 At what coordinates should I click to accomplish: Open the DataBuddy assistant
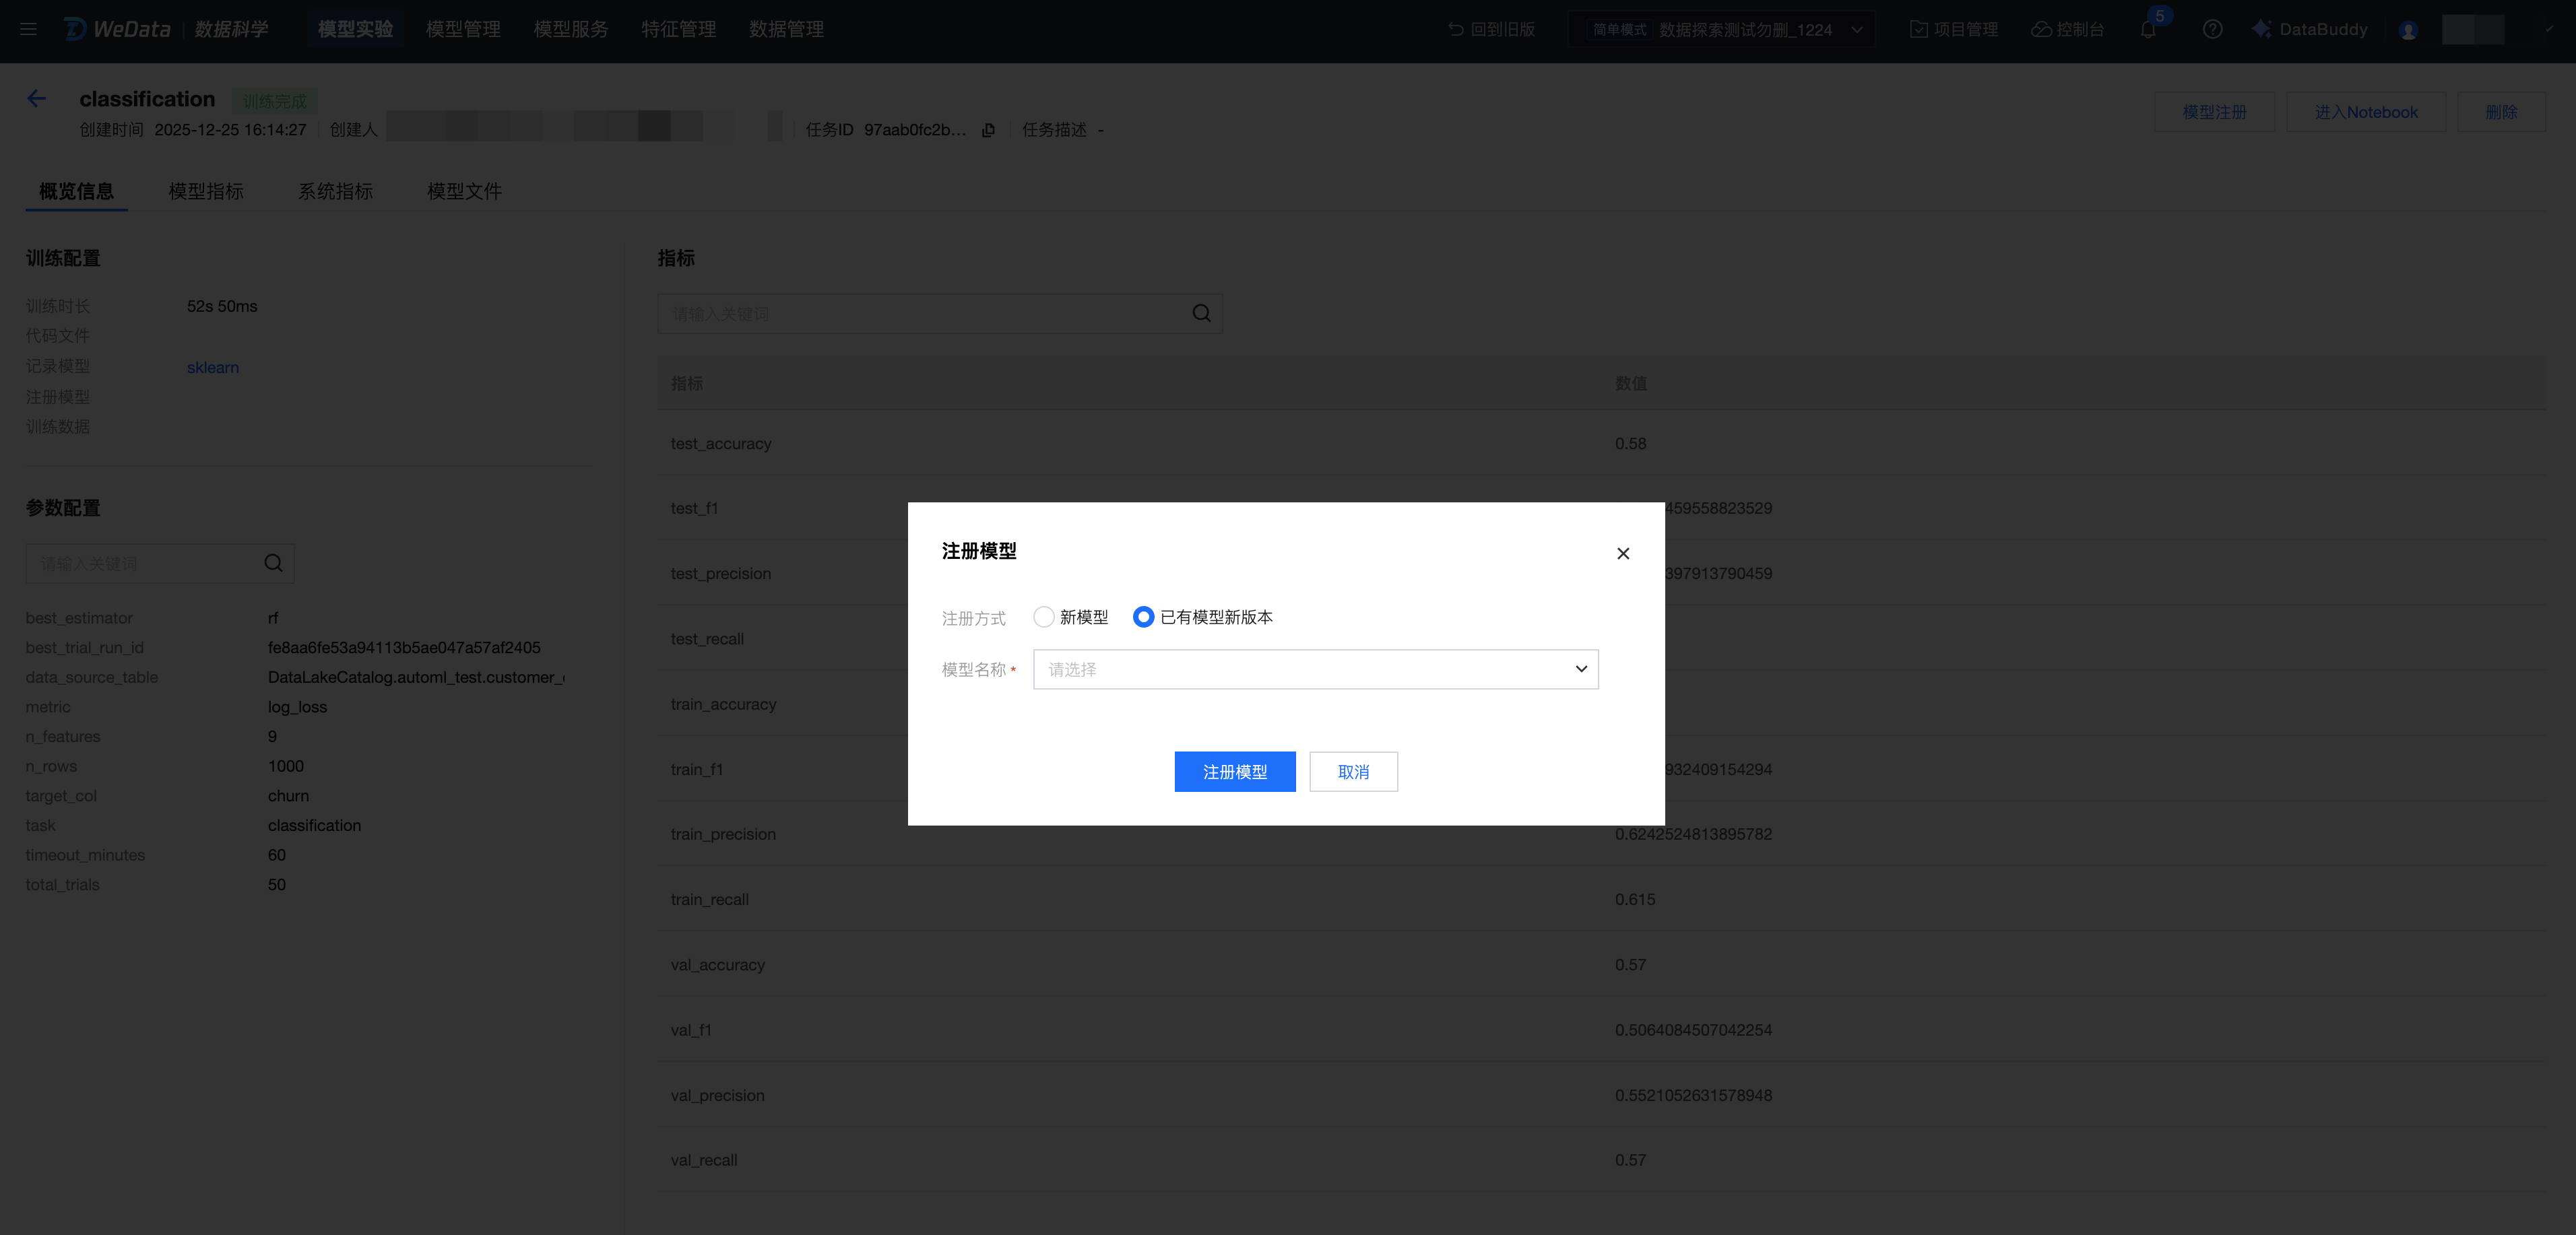coord(2310,29)
